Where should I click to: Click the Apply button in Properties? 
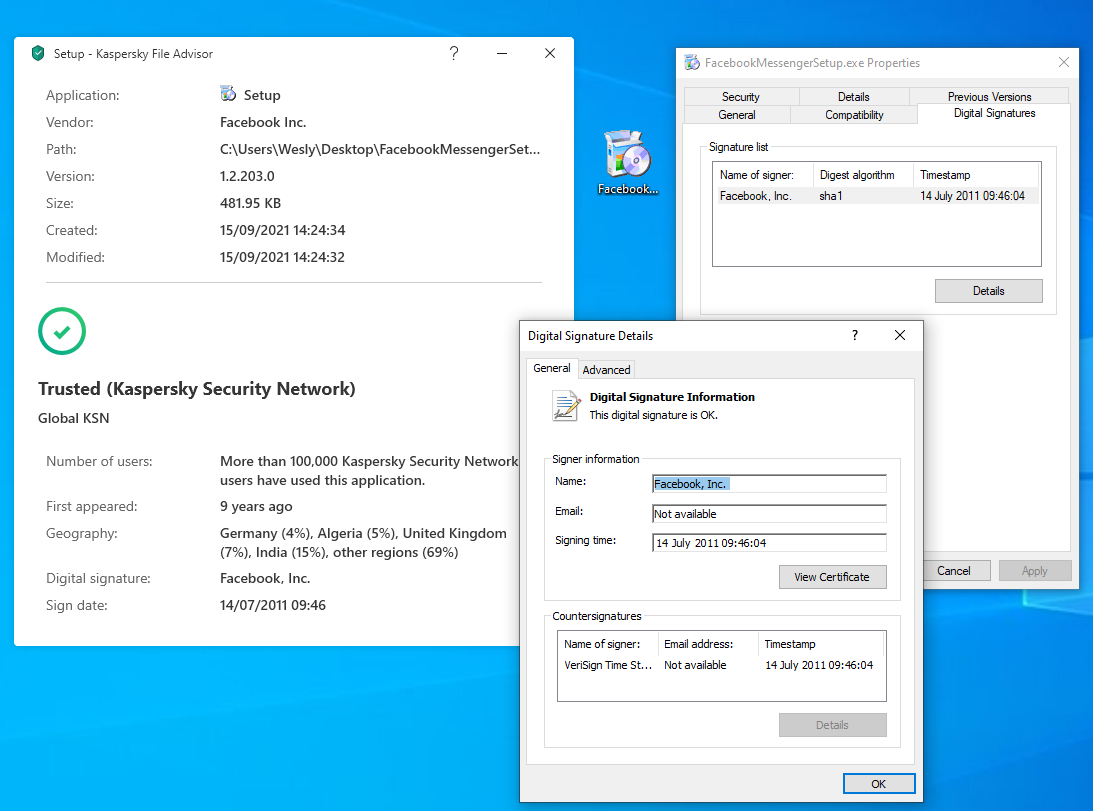click(1034, 570)
